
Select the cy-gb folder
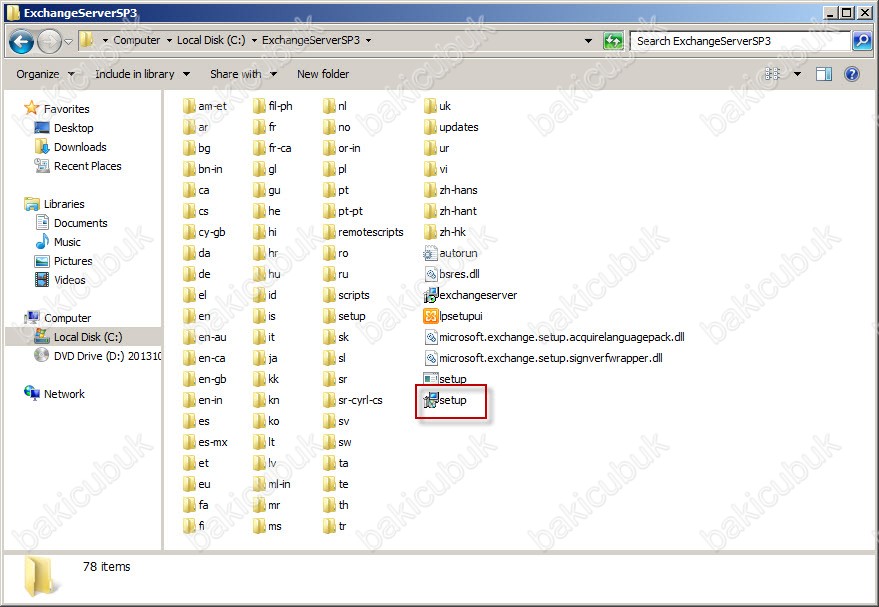204,232
